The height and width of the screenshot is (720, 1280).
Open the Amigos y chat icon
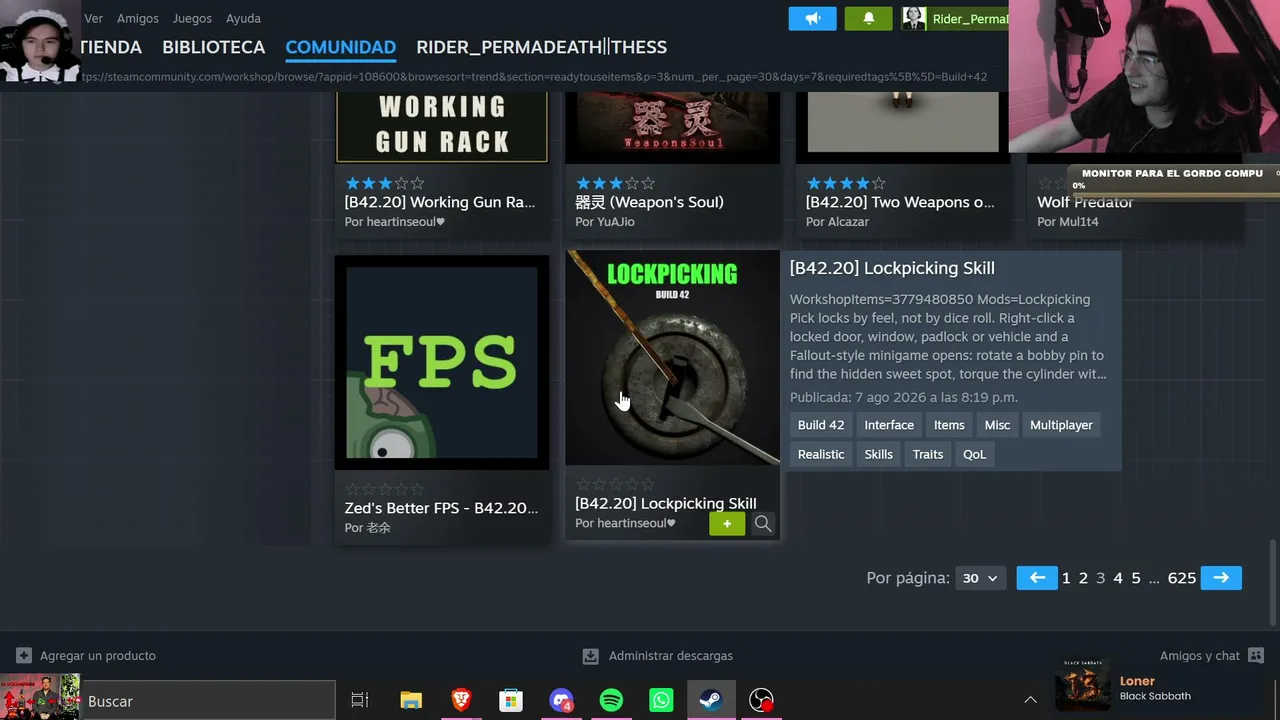[x=1256, y=656]
